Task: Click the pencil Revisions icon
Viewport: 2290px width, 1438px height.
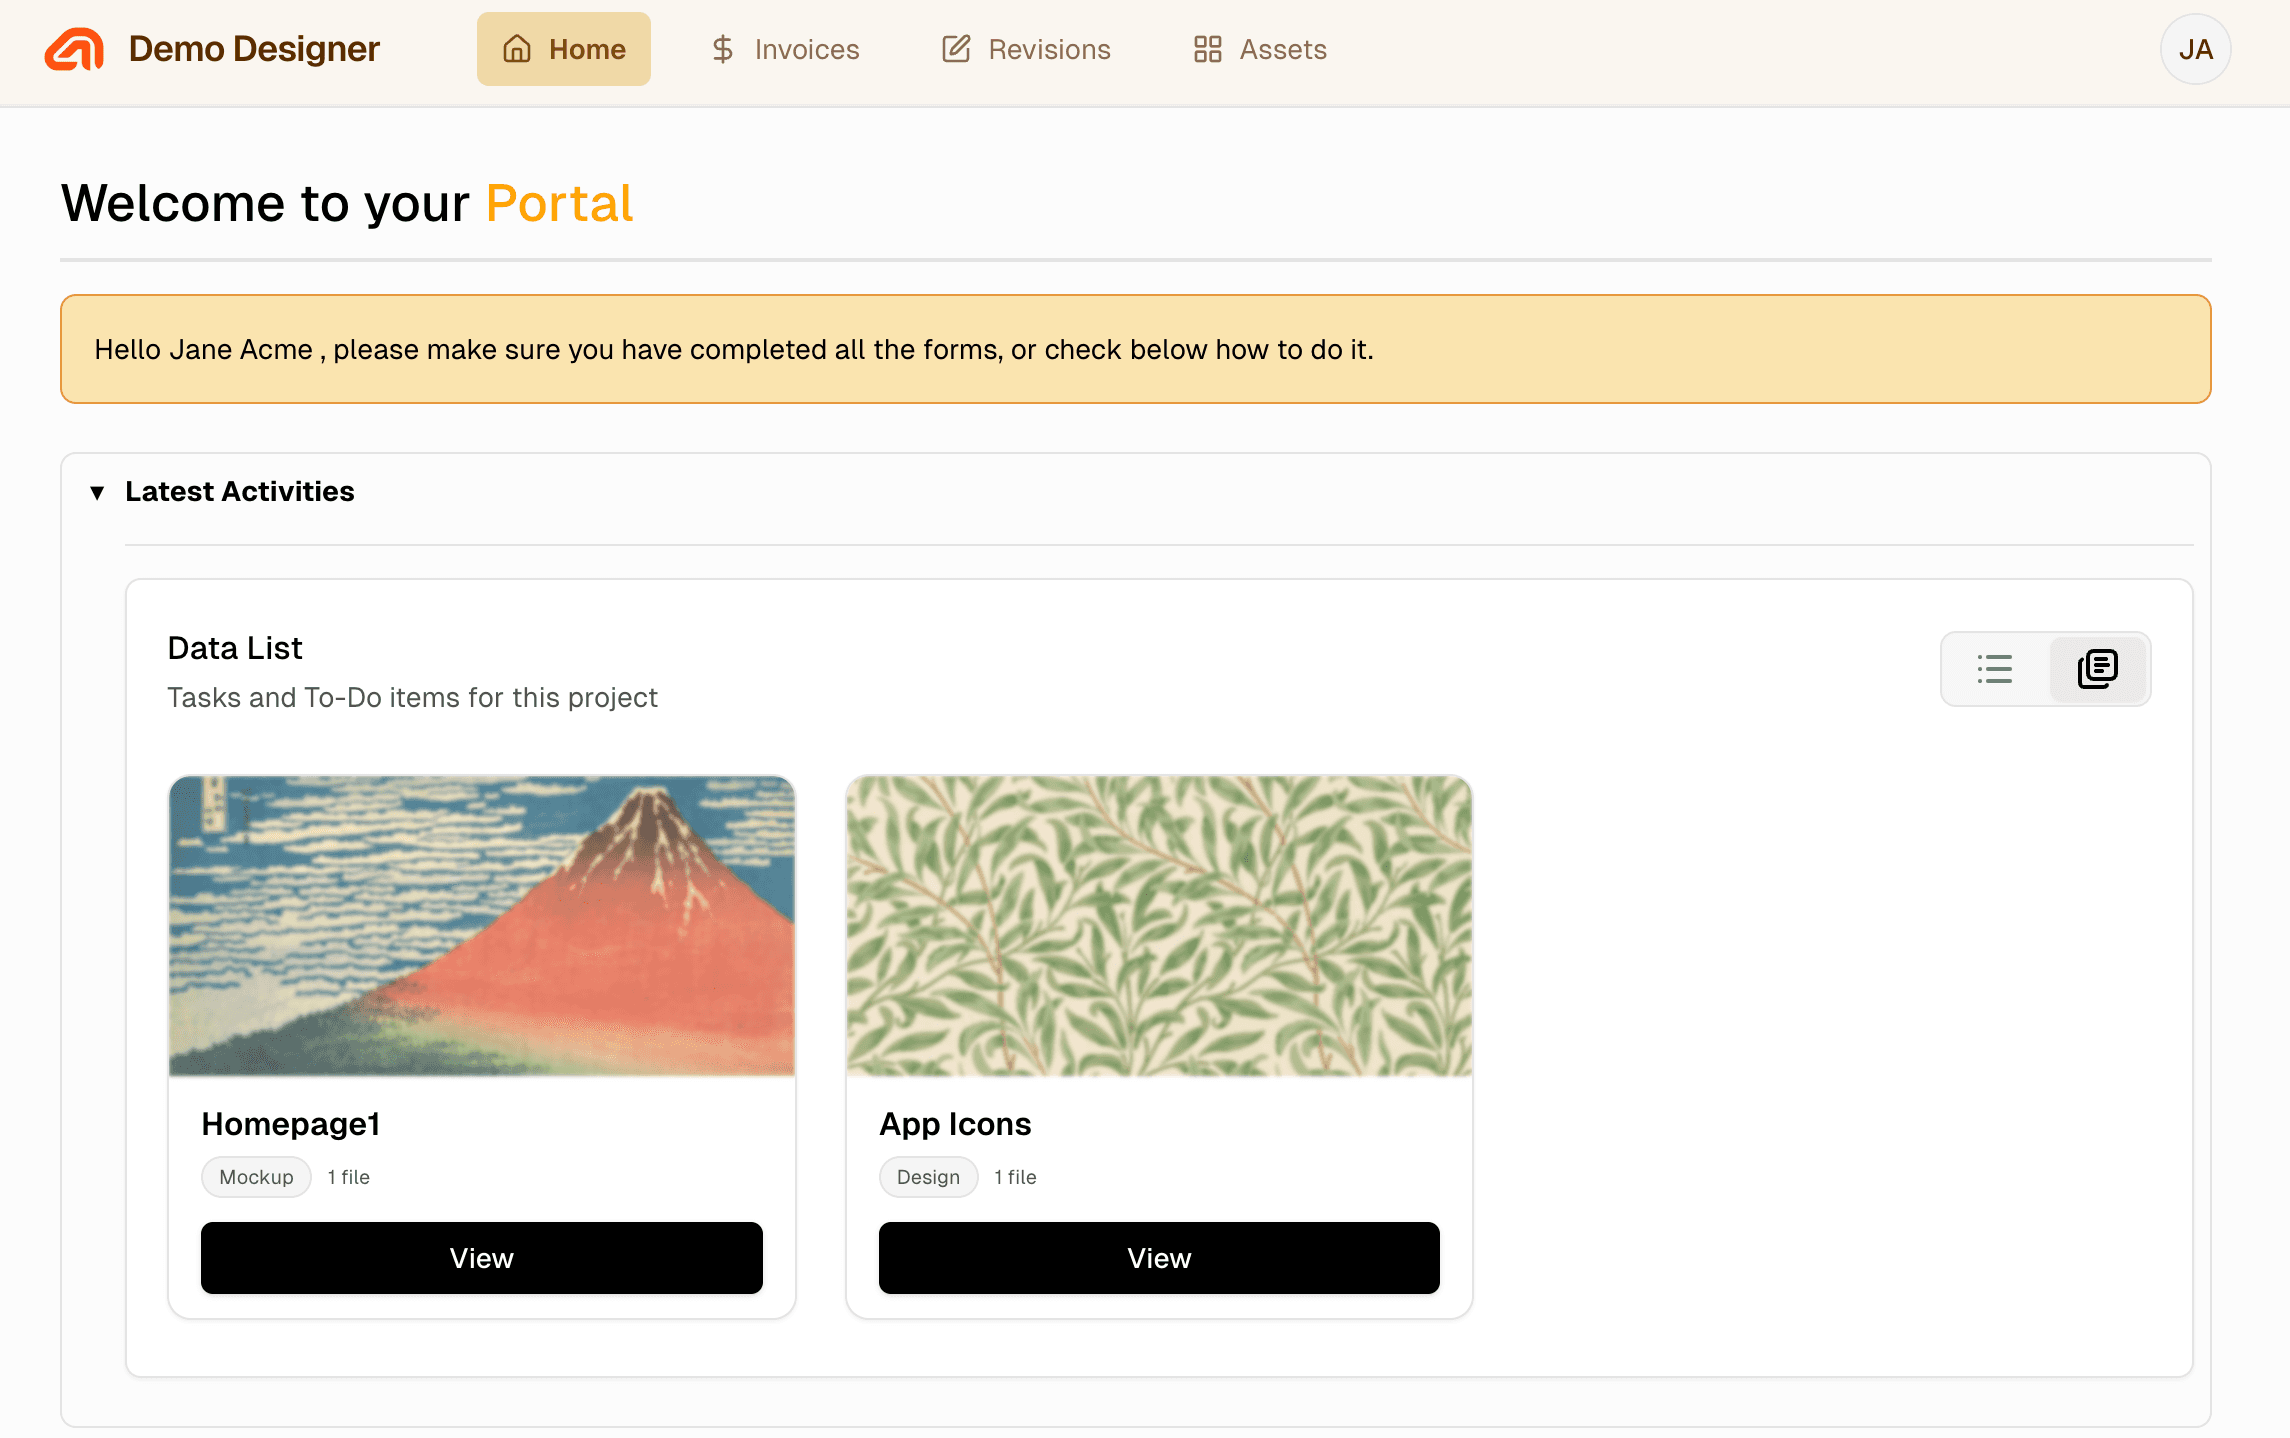Action: (957, 48)
